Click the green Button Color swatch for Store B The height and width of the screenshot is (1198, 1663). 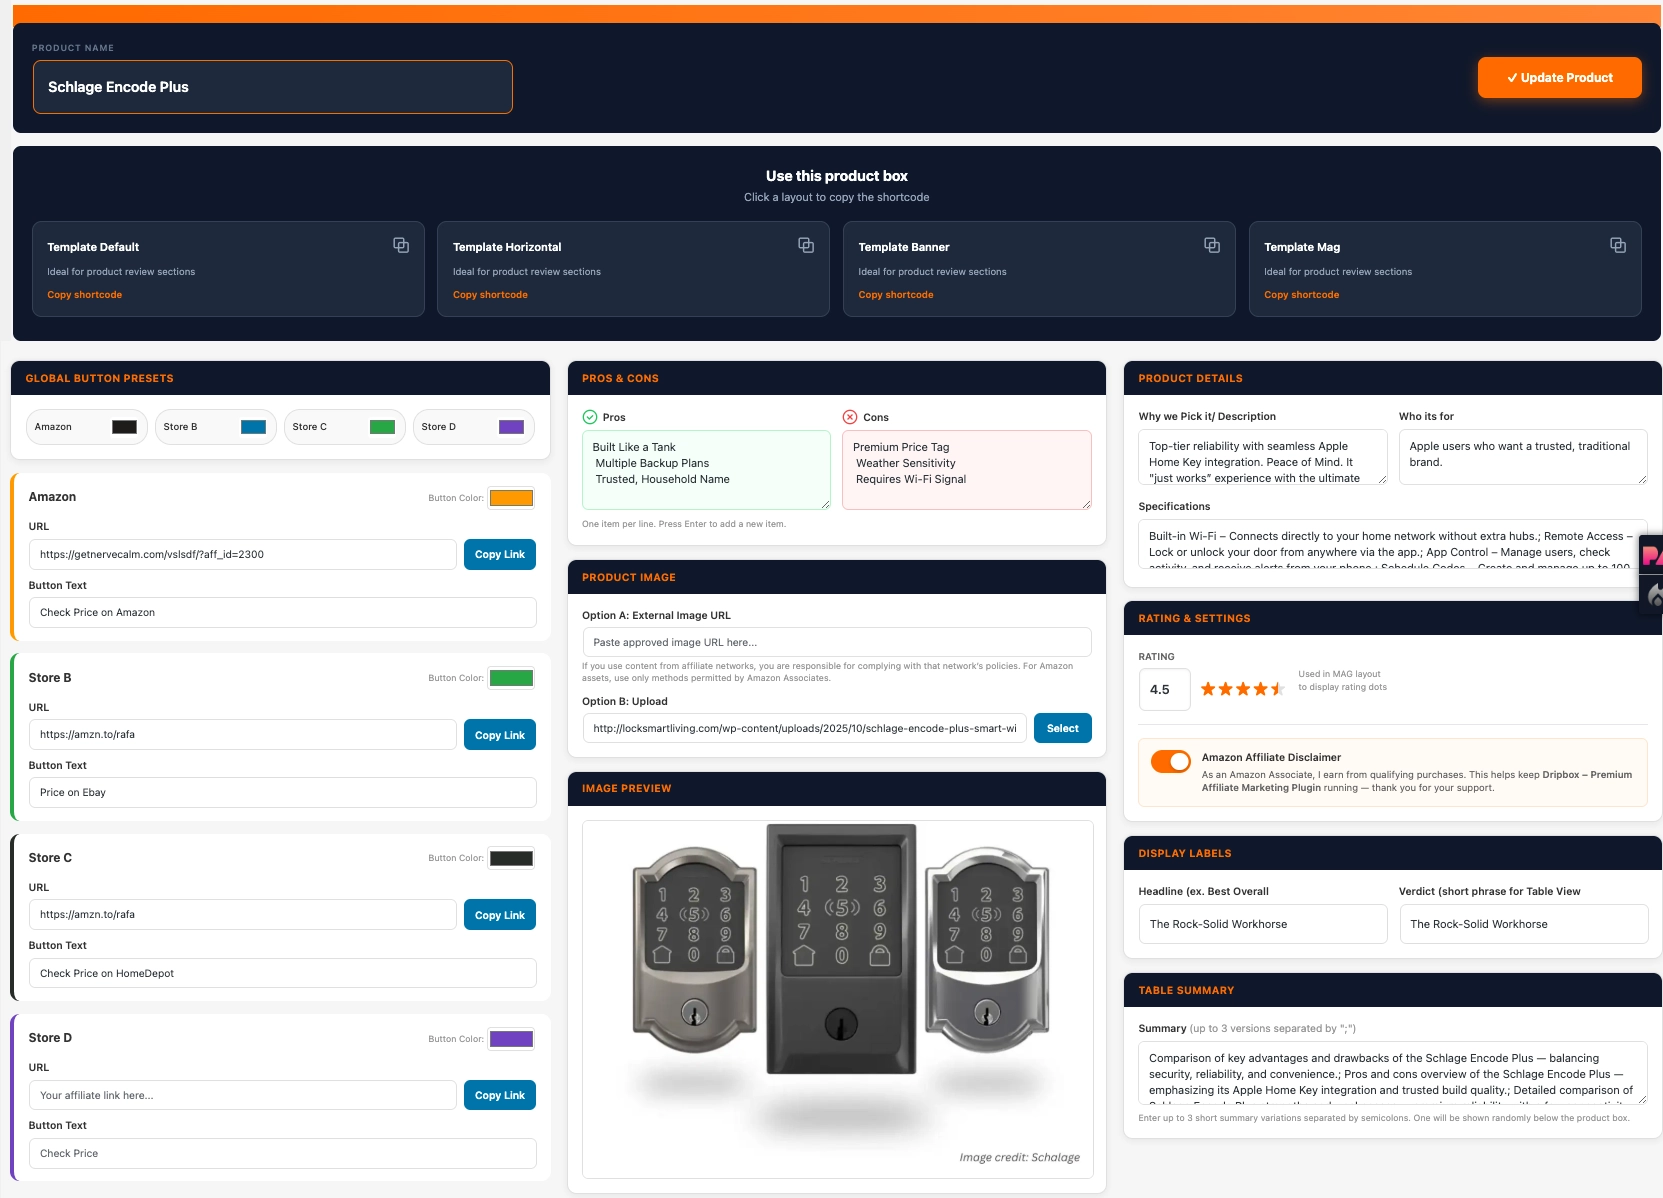coord(511,678)
